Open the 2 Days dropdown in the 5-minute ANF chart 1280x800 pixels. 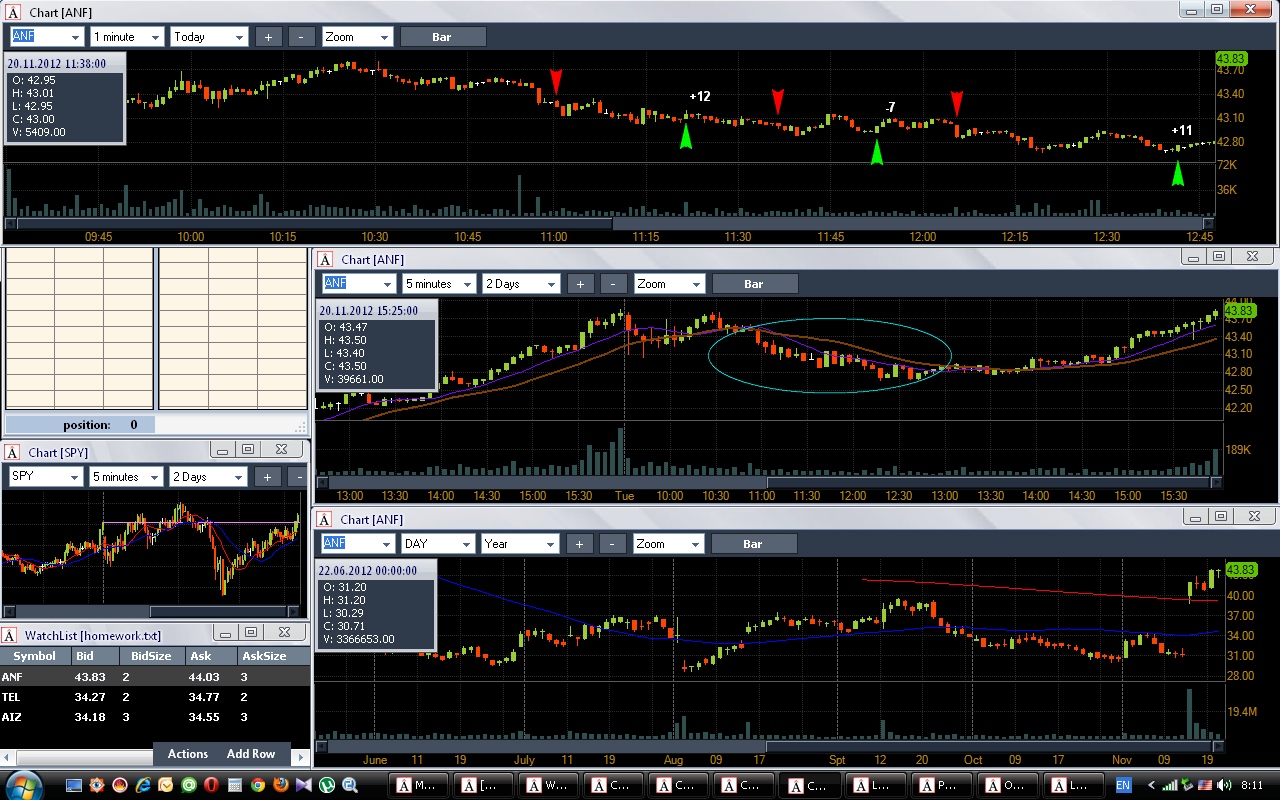pyautogui.click(x=521, y=284)
